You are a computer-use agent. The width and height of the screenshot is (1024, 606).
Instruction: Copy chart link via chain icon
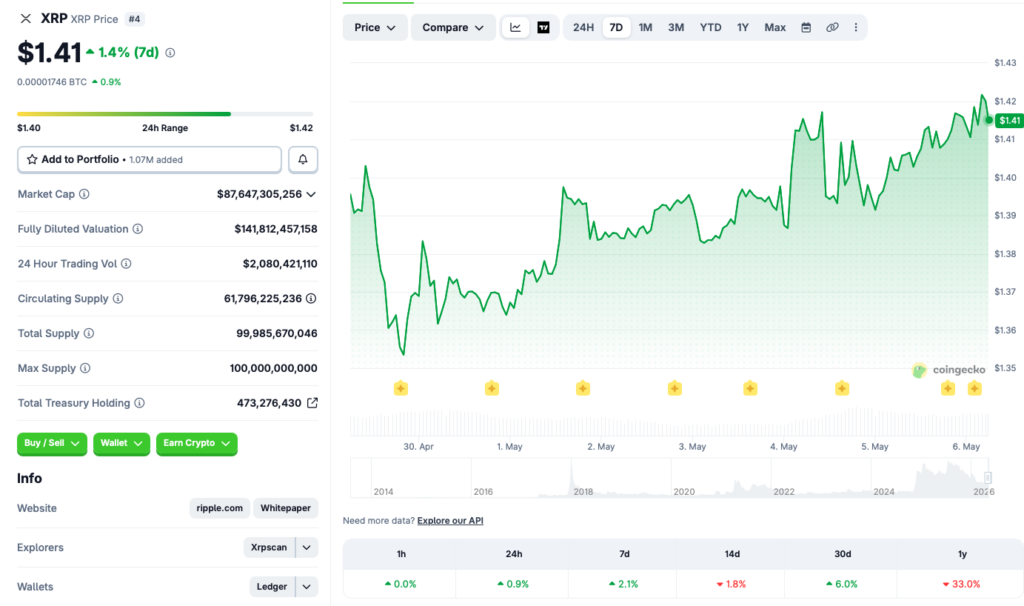832,27
